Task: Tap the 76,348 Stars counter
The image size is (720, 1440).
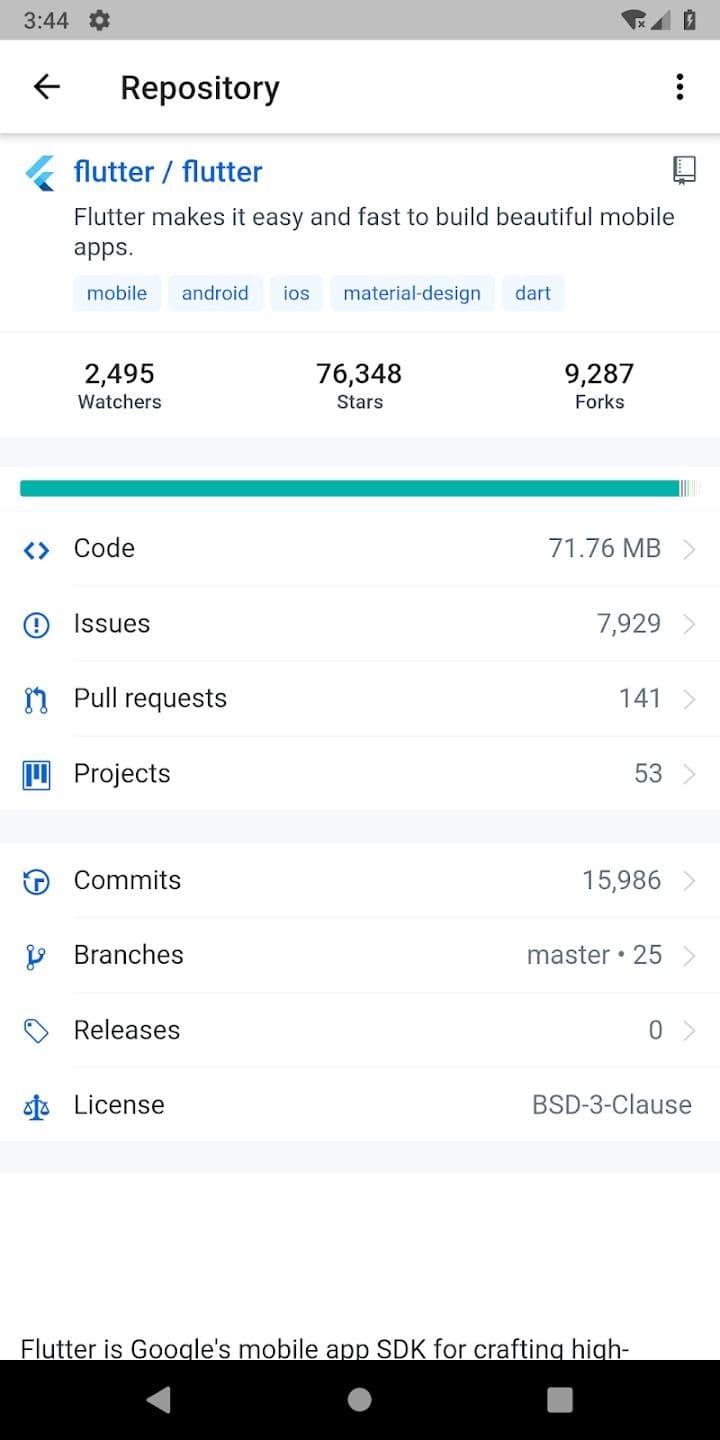Action: [359, 385]
